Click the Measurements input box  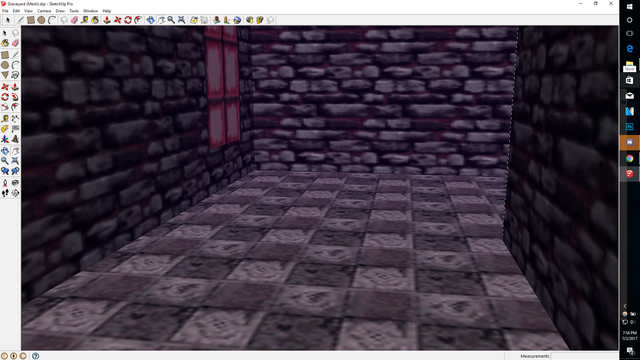(x=584, y=356)
